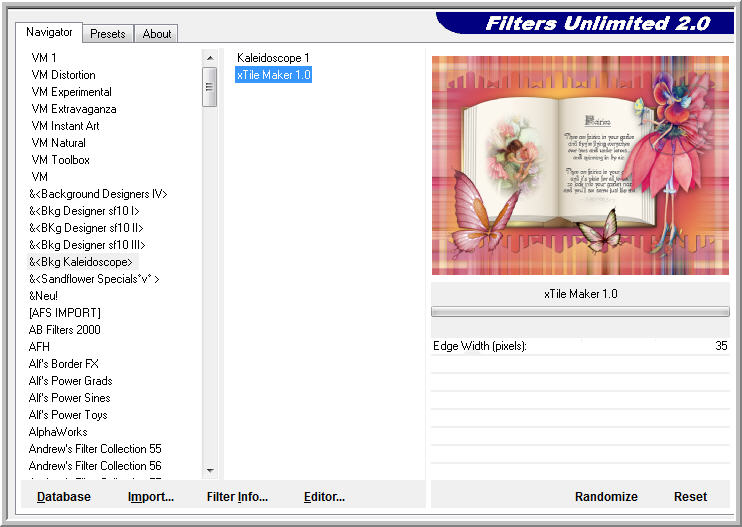The width and height of the screenshot is (742, 527).
Task: Select VM Extravaganza category
Action: [x=74, y=109]
